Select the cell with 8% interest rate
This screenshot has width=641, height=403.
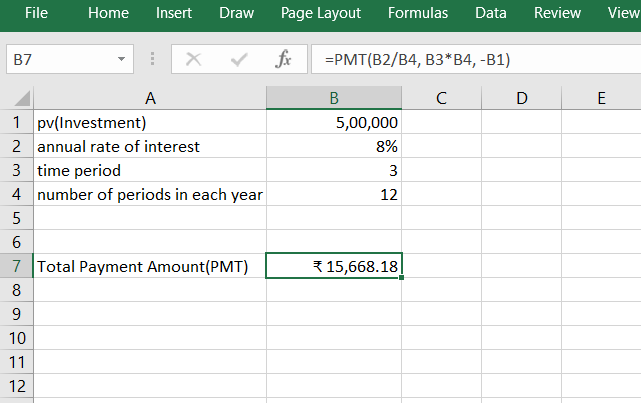pos(334,147)
